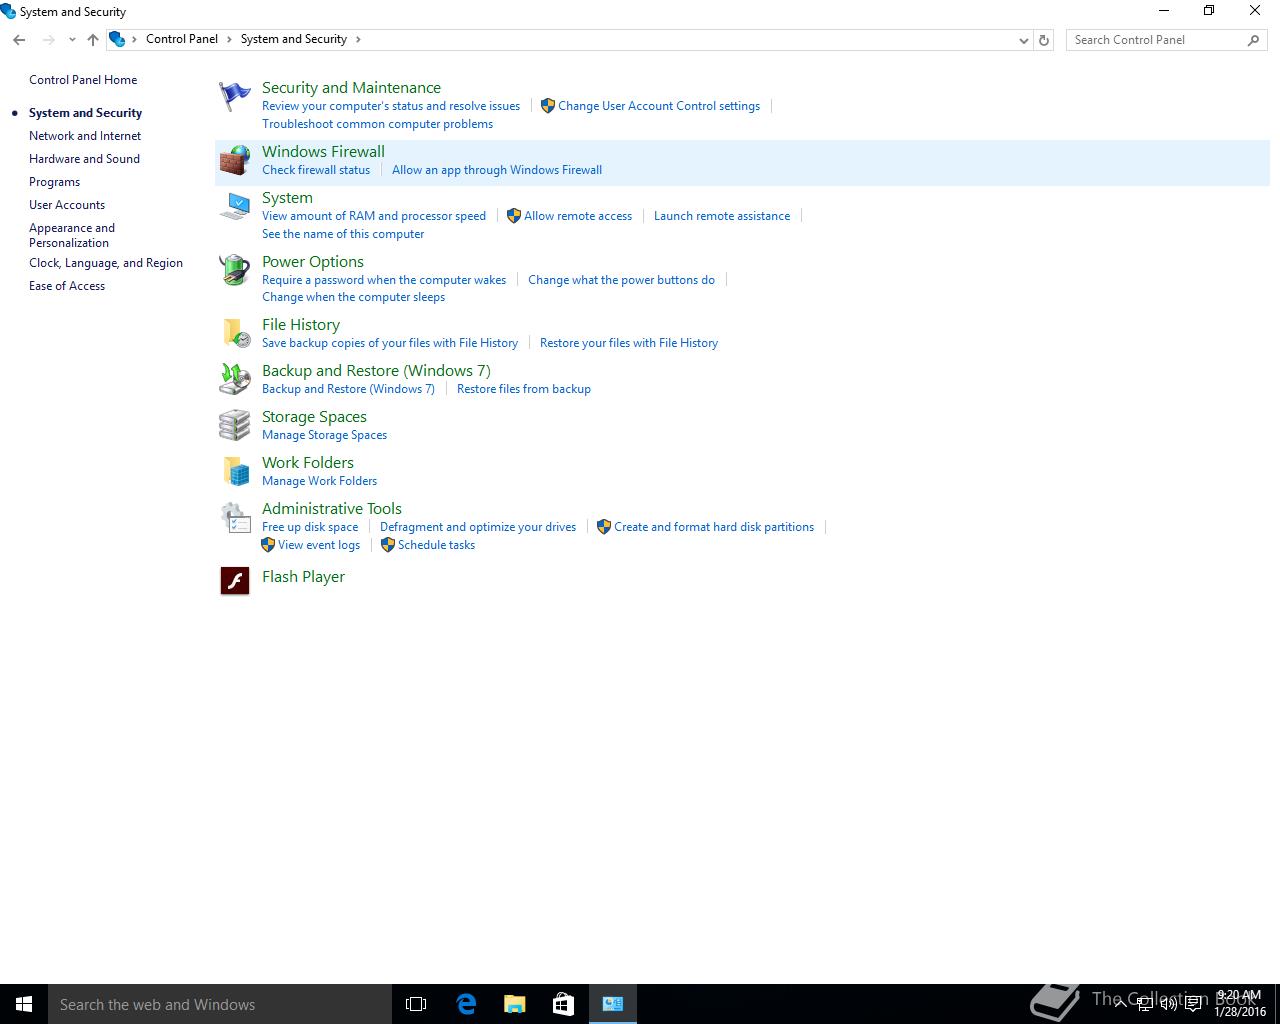This screenshot has width=1280, height=1024.
Task: Click the Control Panel icon in address bar
Action: tap(117, 39)
